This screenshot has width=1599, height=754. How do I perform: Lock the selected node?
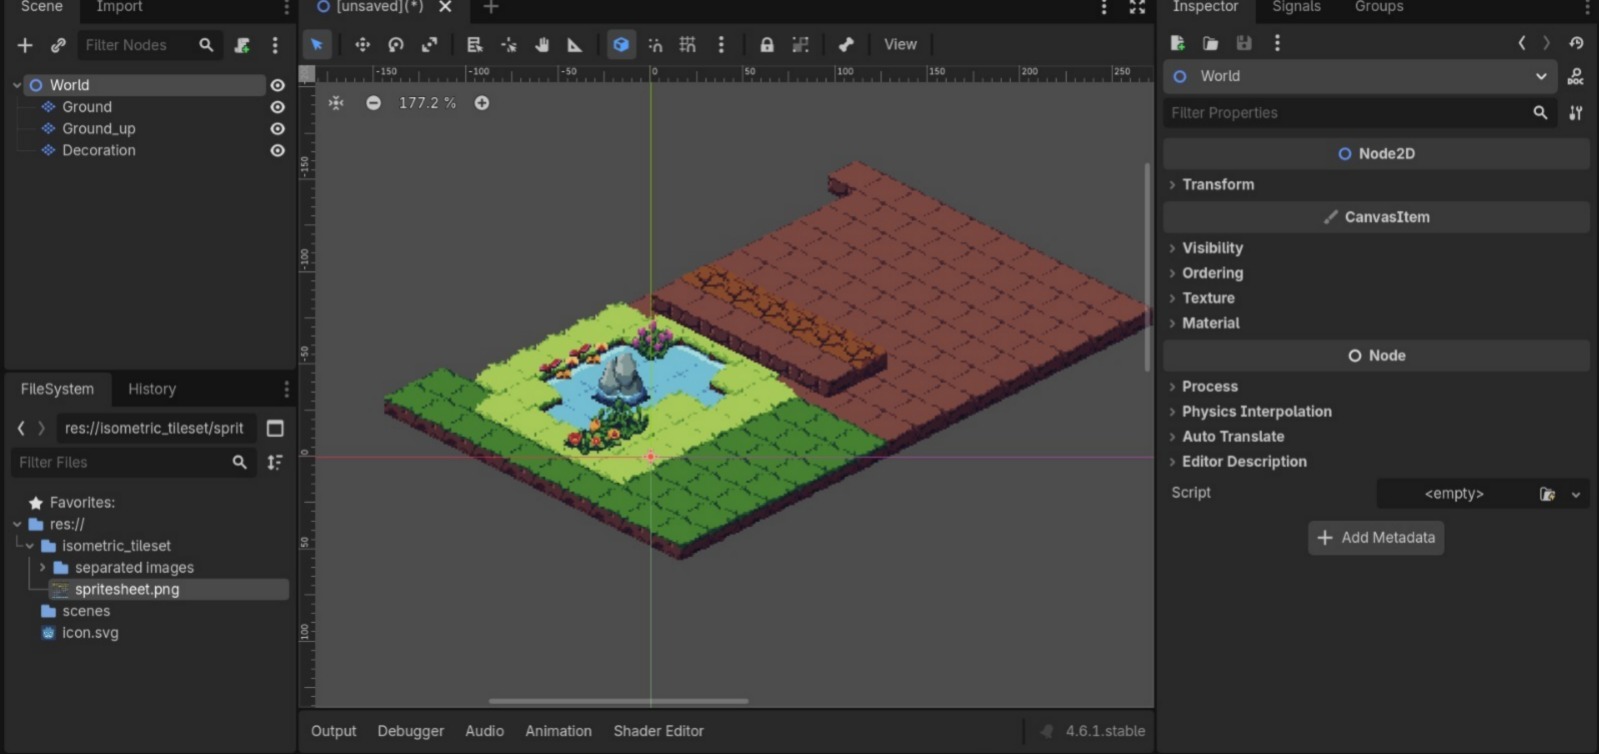767,44
